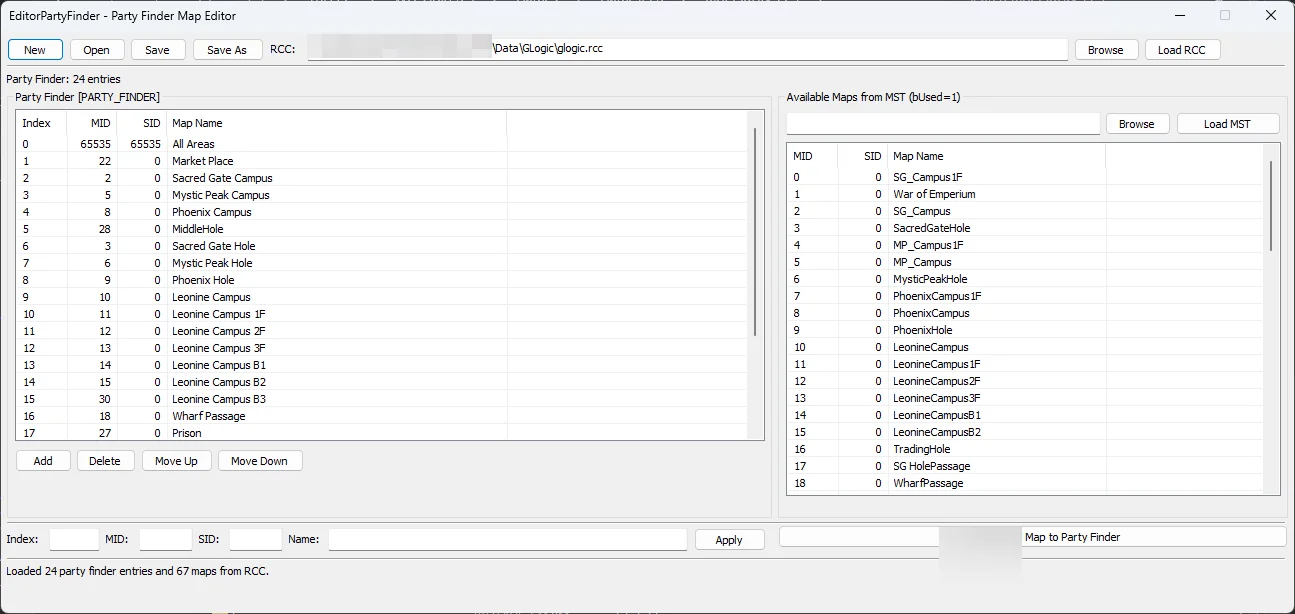1295x614 pixels.
Task: Add a new party finder entry
Action: 43,461
